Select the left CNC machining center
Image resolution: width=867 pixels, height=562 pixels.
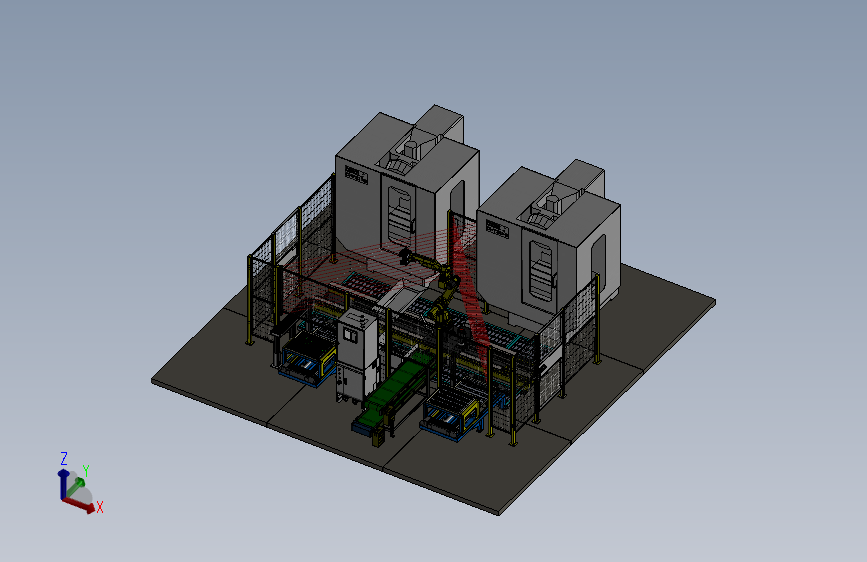coord(406,188)
